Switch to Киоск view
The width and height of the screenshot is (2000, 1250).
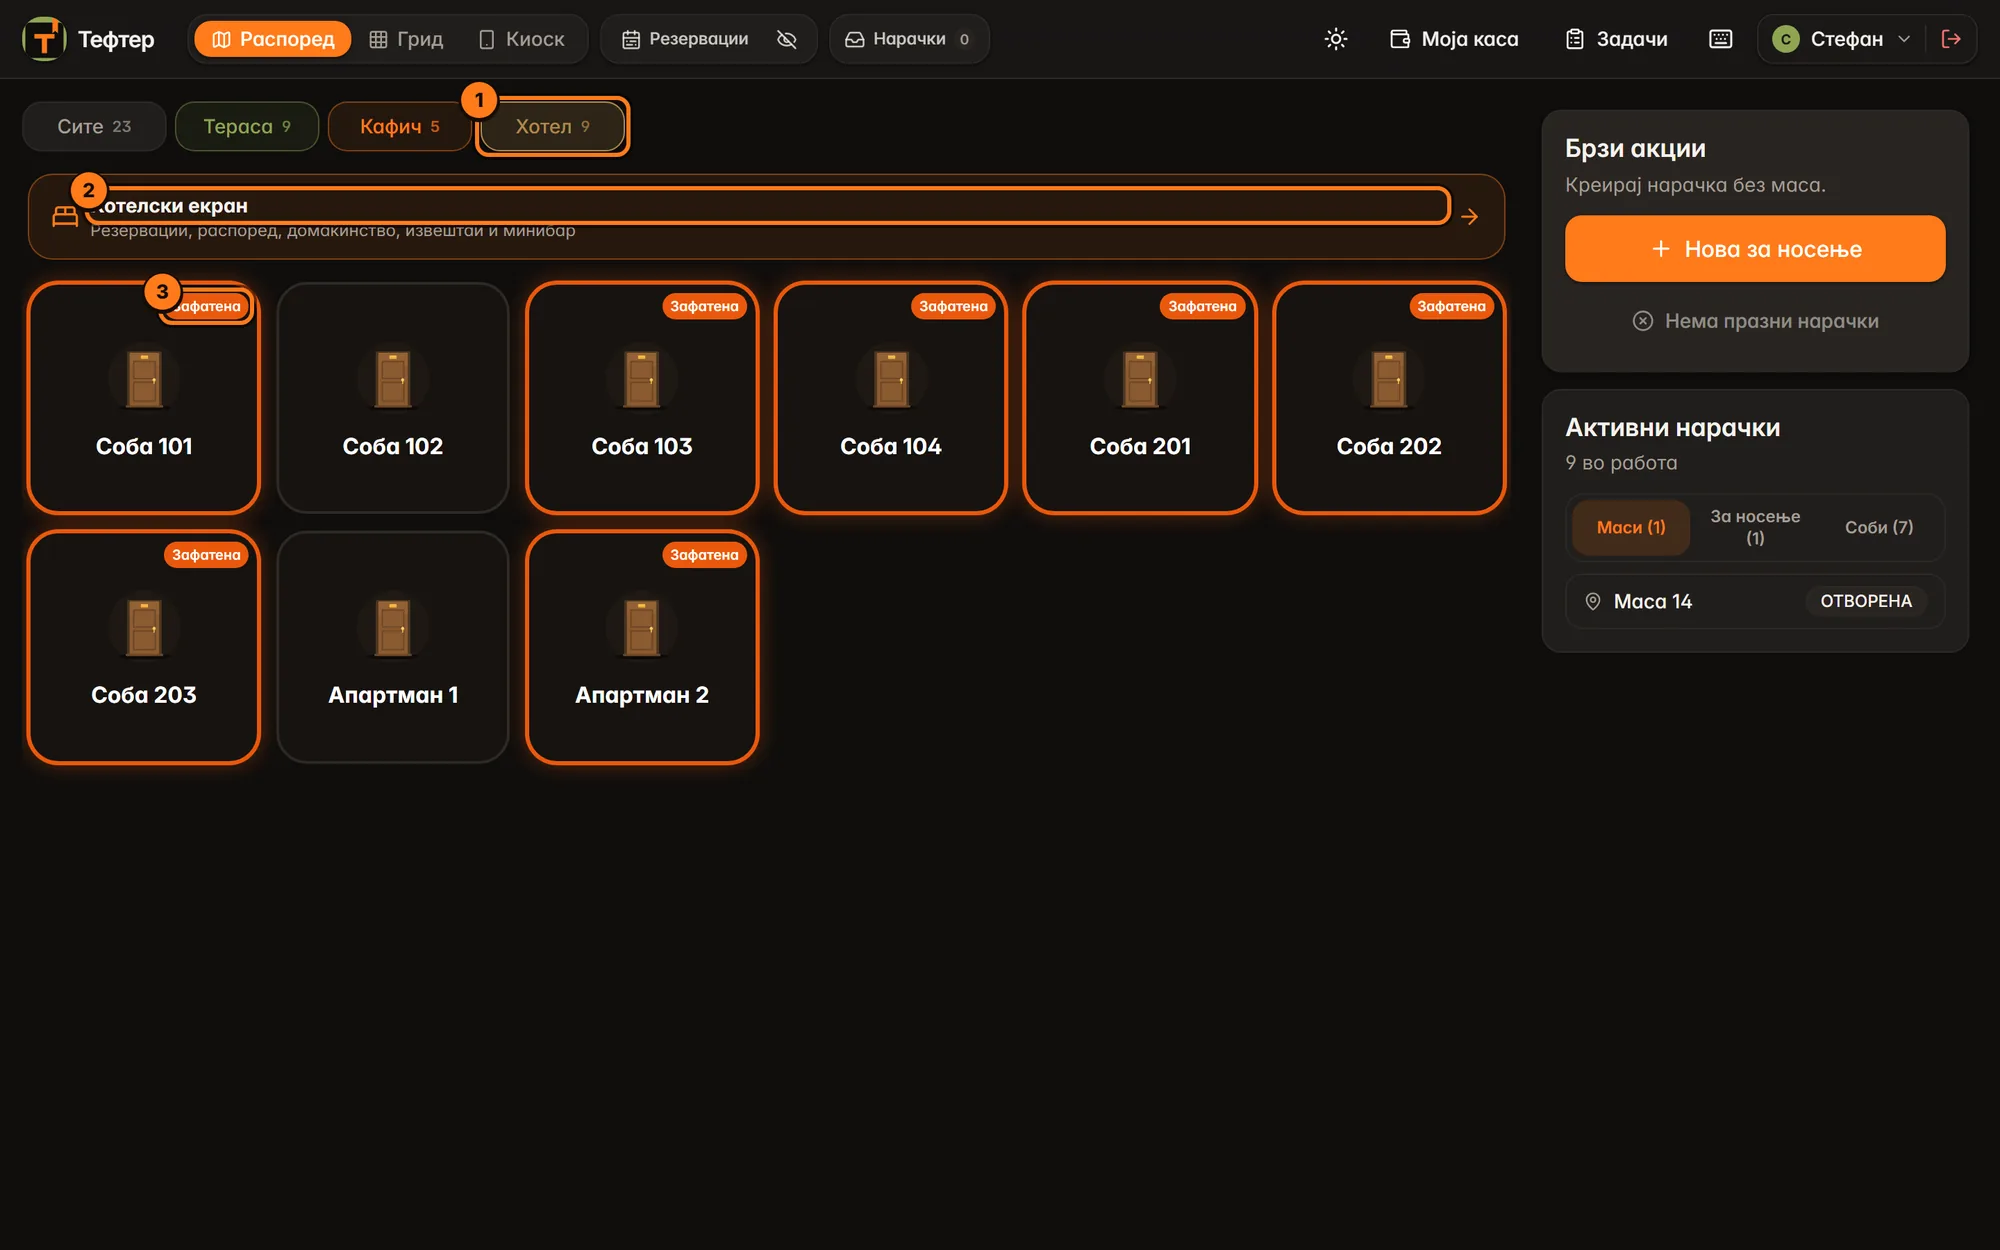[522, 39]
